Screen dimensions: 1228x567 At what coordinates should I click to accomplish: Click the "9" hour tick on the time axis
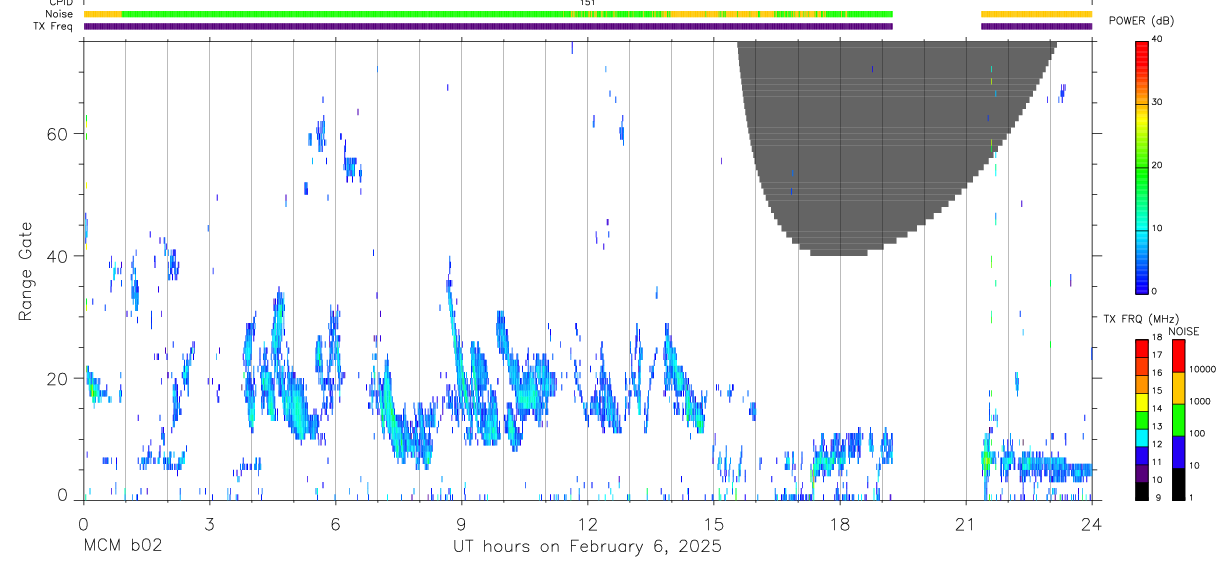point(461,524)
